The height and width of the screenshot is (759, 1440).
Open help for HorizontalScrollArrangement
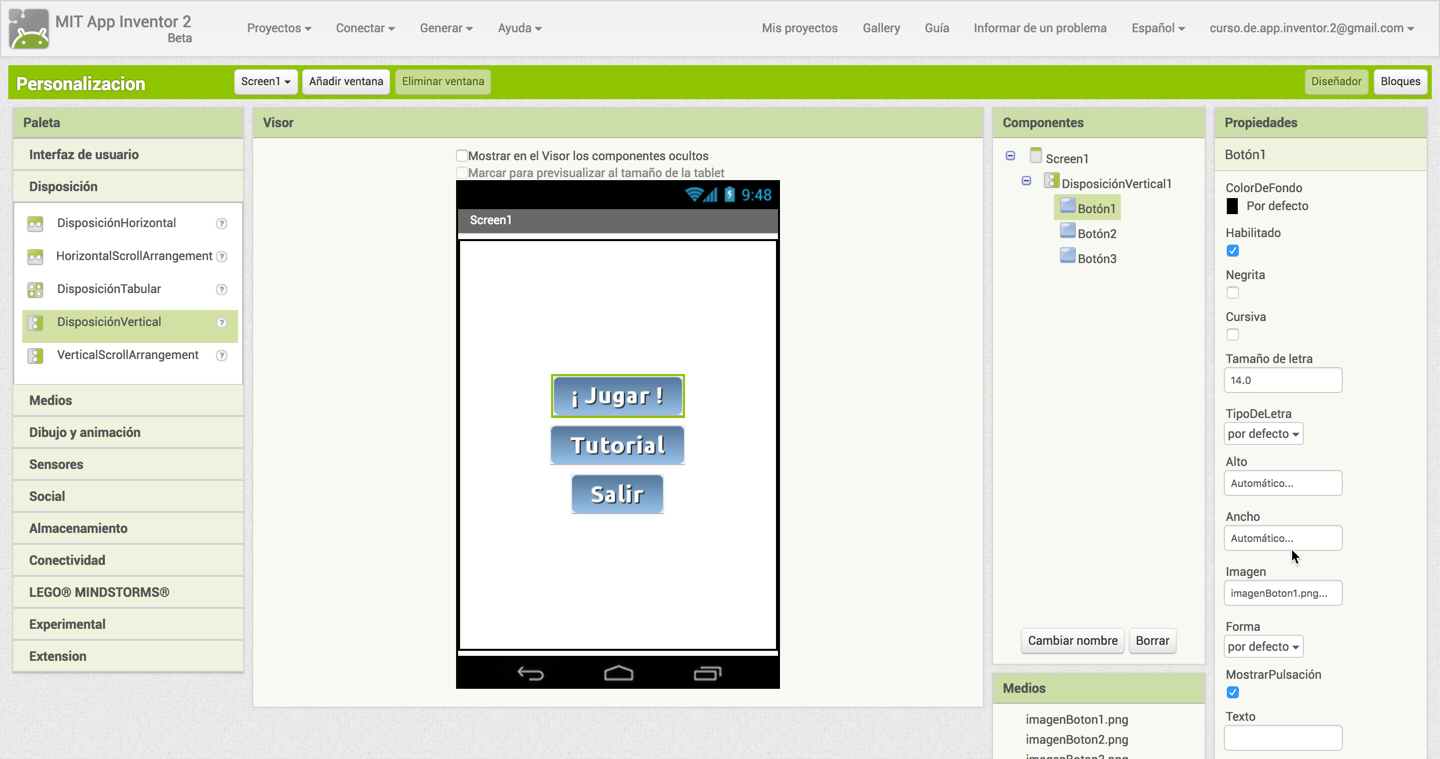[222, 257]
